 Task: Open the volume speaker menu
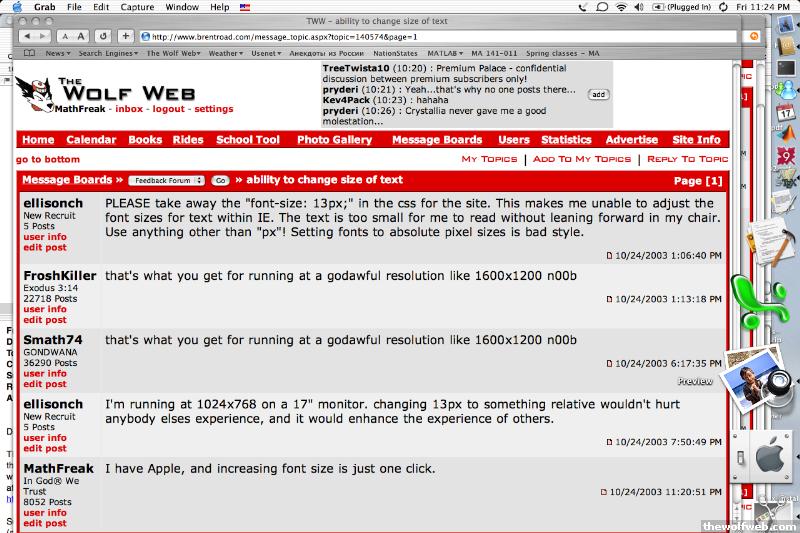(639, 7)
